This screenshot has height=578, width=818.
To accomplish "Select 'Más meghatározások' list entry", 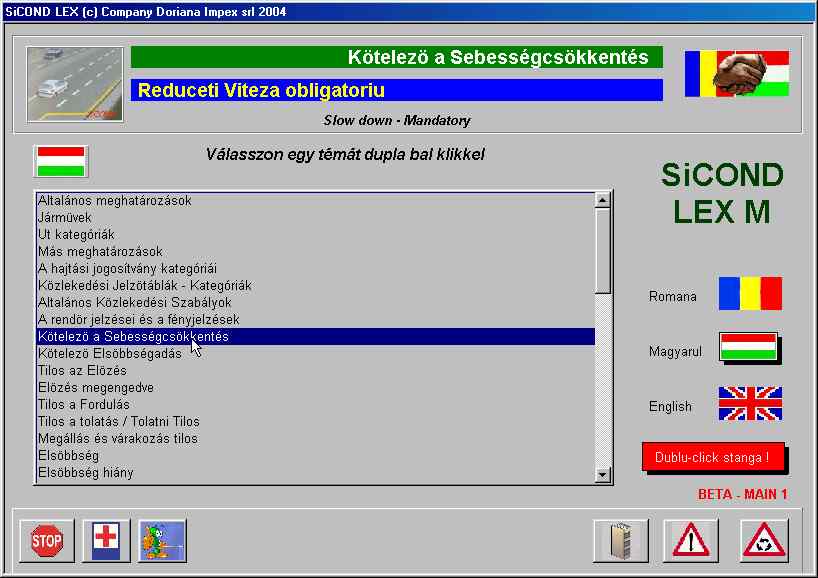I will coord(316,251).
